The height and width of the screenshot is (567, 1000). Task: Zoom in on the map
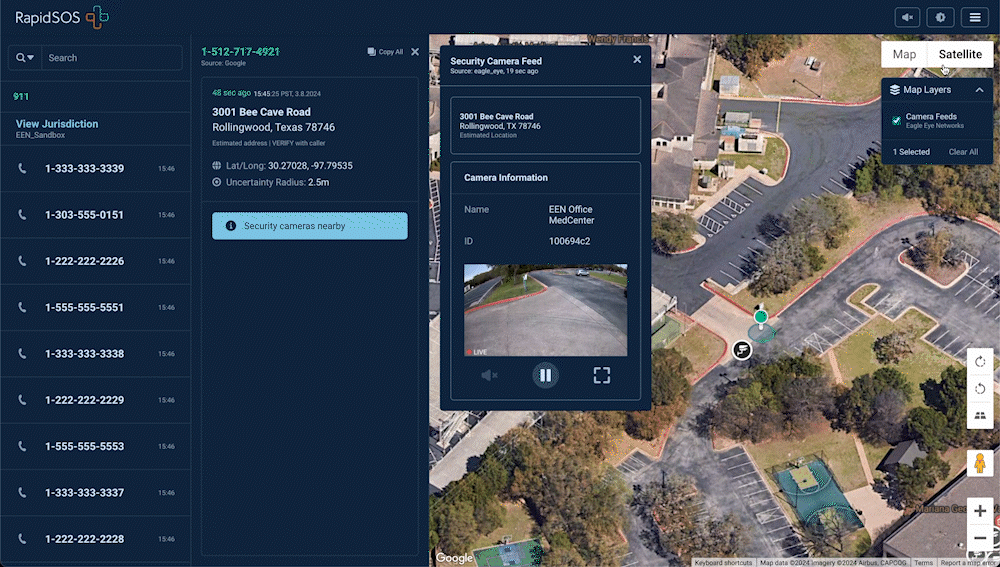(979, 511)
